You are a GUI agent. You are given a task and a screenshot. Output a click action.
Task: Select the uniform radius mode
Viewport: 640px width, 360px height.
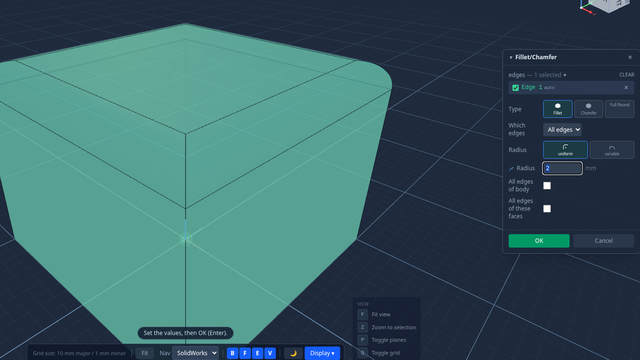point(565,150)
